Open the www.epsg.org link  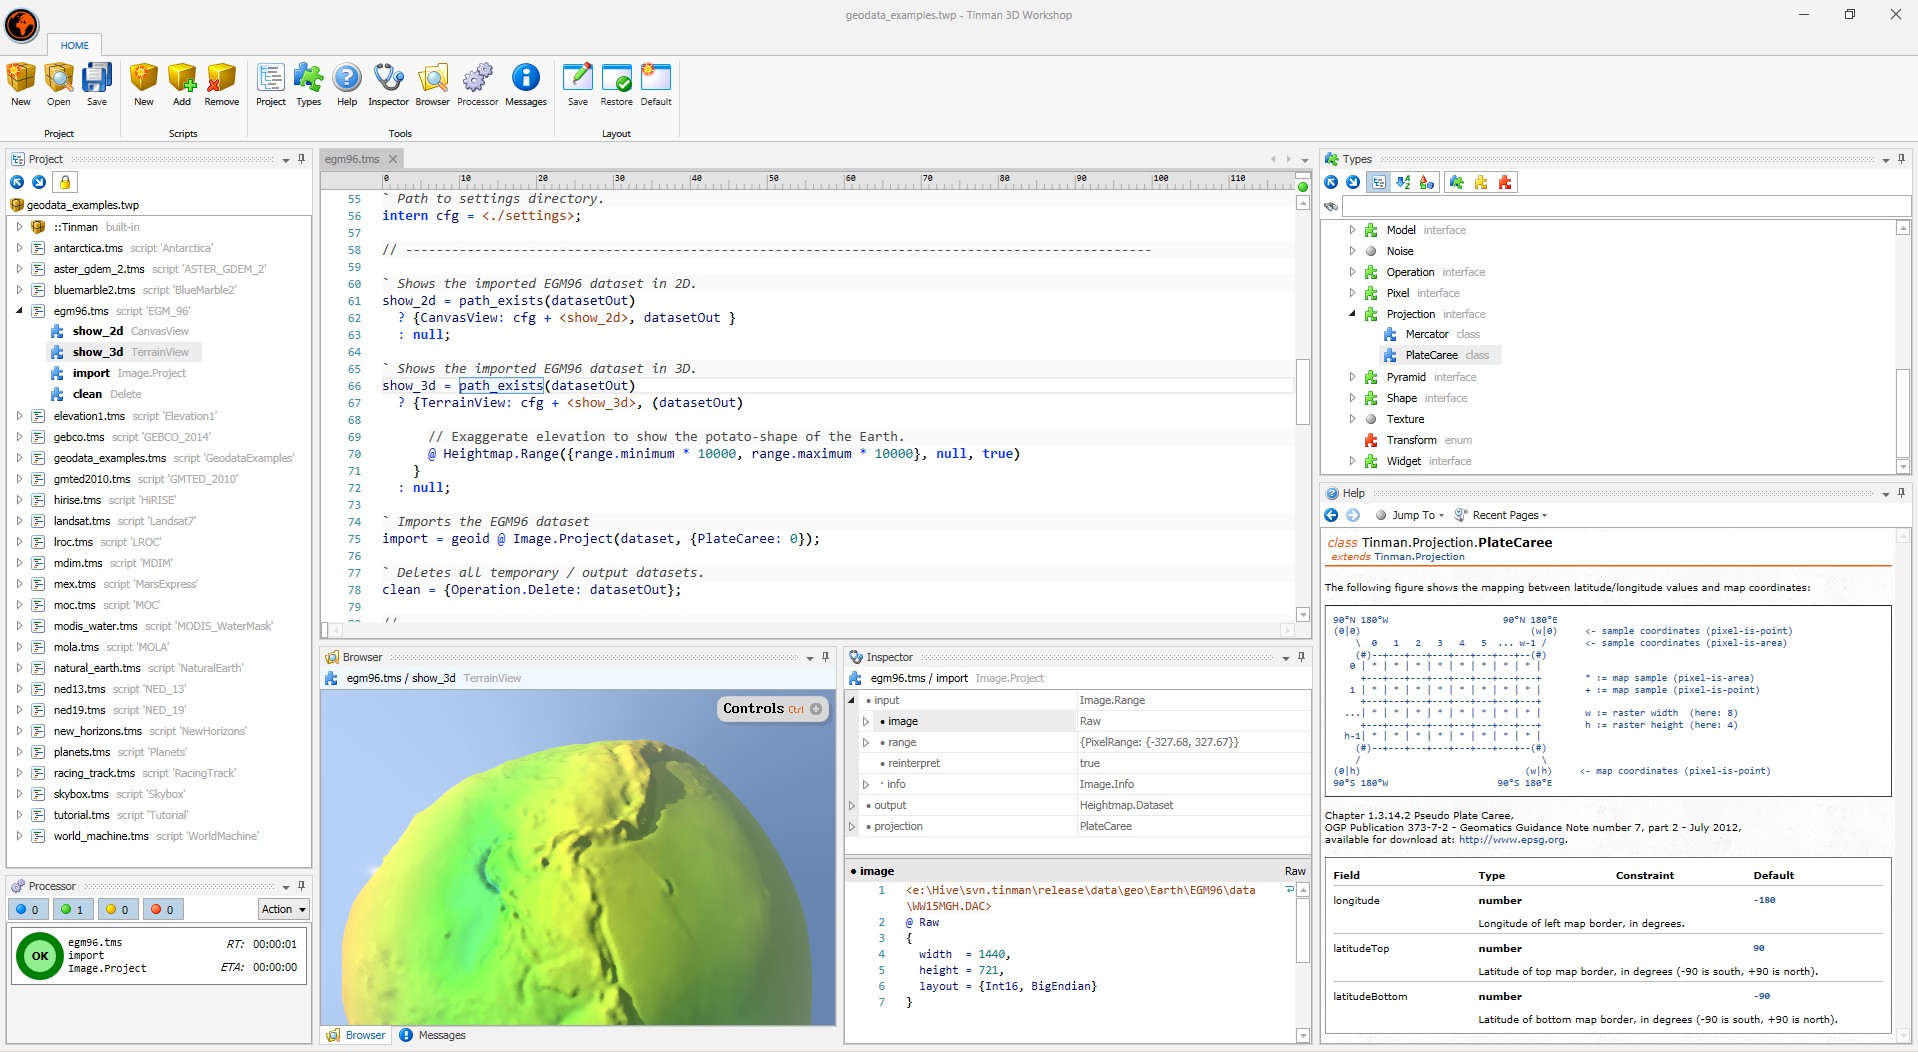tap(1511, 840)
